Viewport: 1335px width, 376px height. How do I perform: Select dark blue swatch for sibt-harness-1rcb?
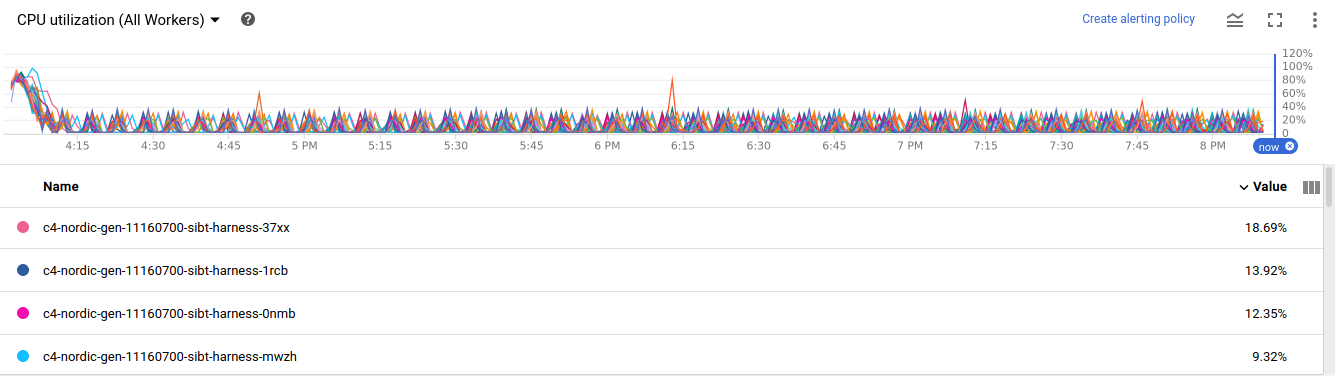click(x=23, y=271)
